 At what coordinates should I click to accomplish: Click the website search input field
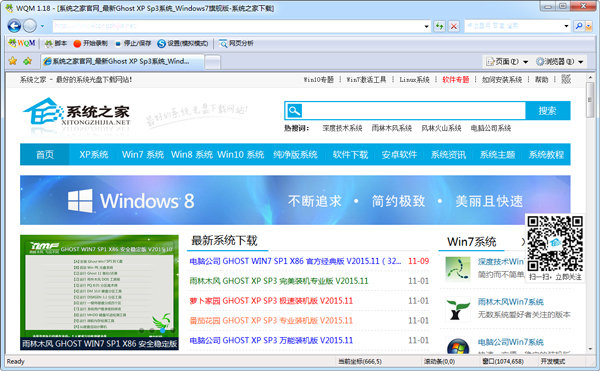[x=413, y=111]
